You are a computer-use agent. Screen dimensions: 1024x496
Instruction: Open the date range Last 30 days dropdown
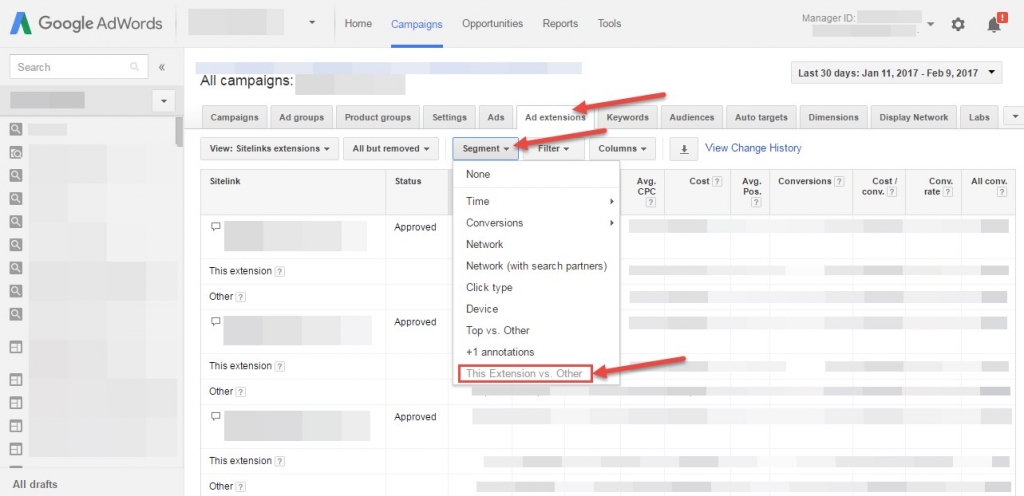pyautogui.click(x=896, y=72)
